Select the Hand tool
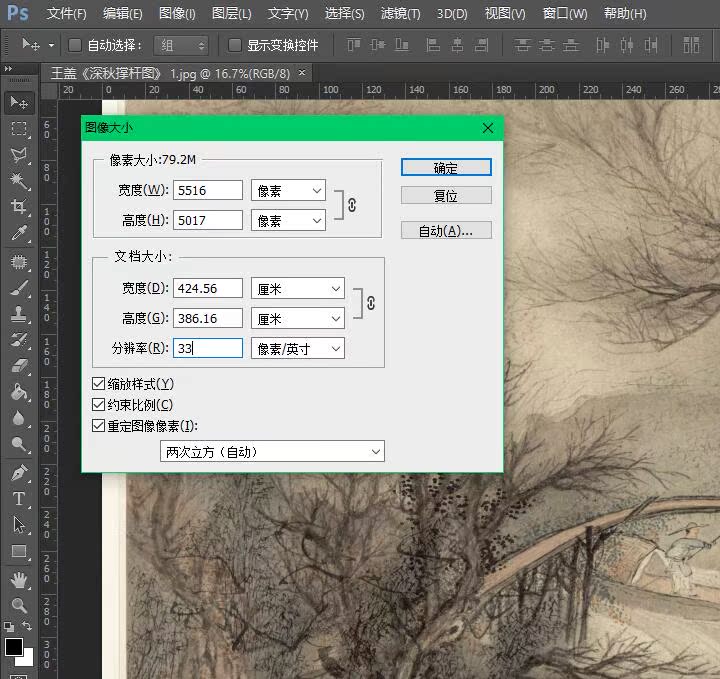Image resolution: width=720 pixels, height=679 pixels. pyautogui.click(x=19, y=580)
